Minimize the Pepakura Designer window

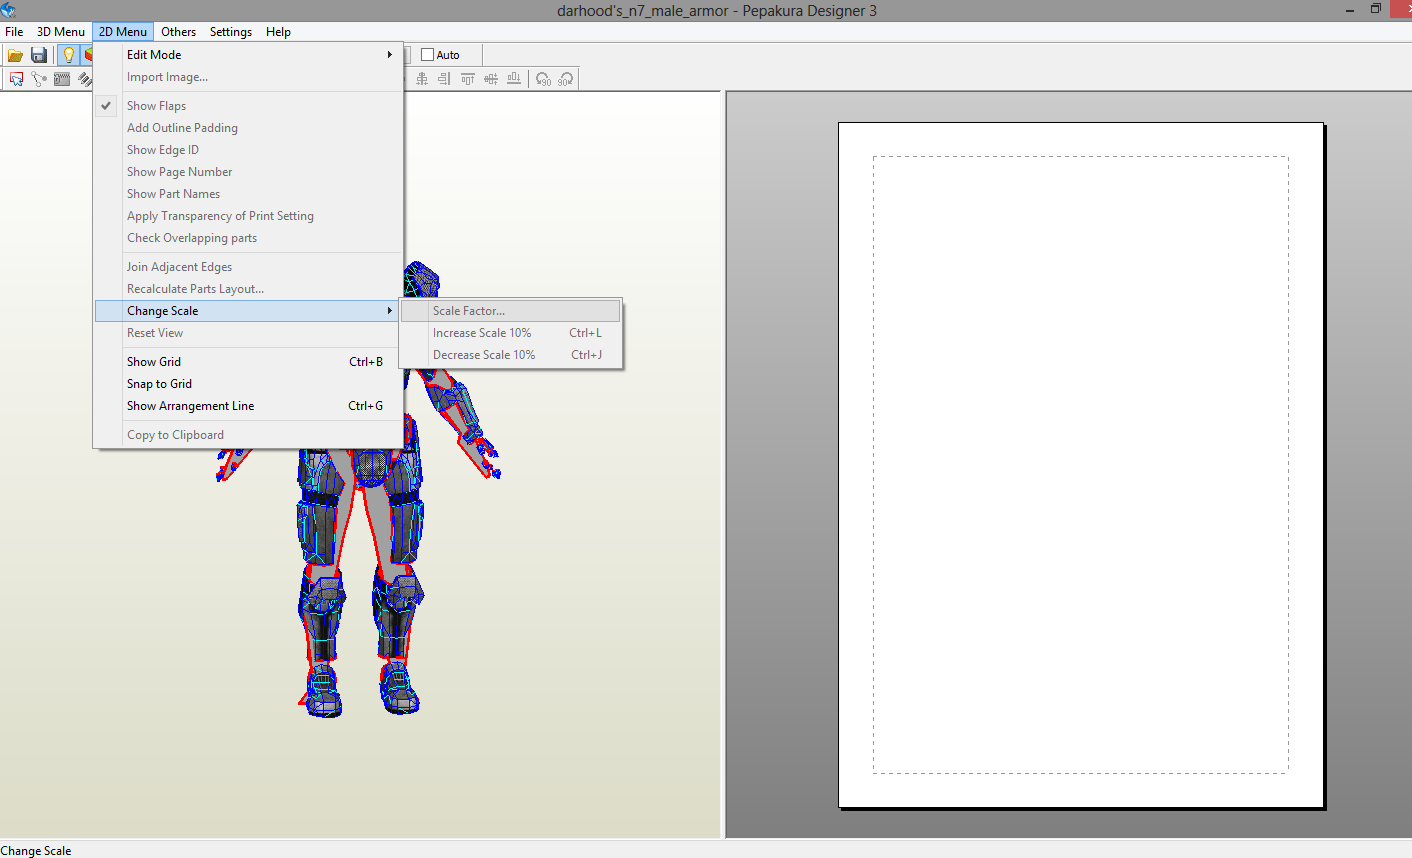[x=1348, y=9]
